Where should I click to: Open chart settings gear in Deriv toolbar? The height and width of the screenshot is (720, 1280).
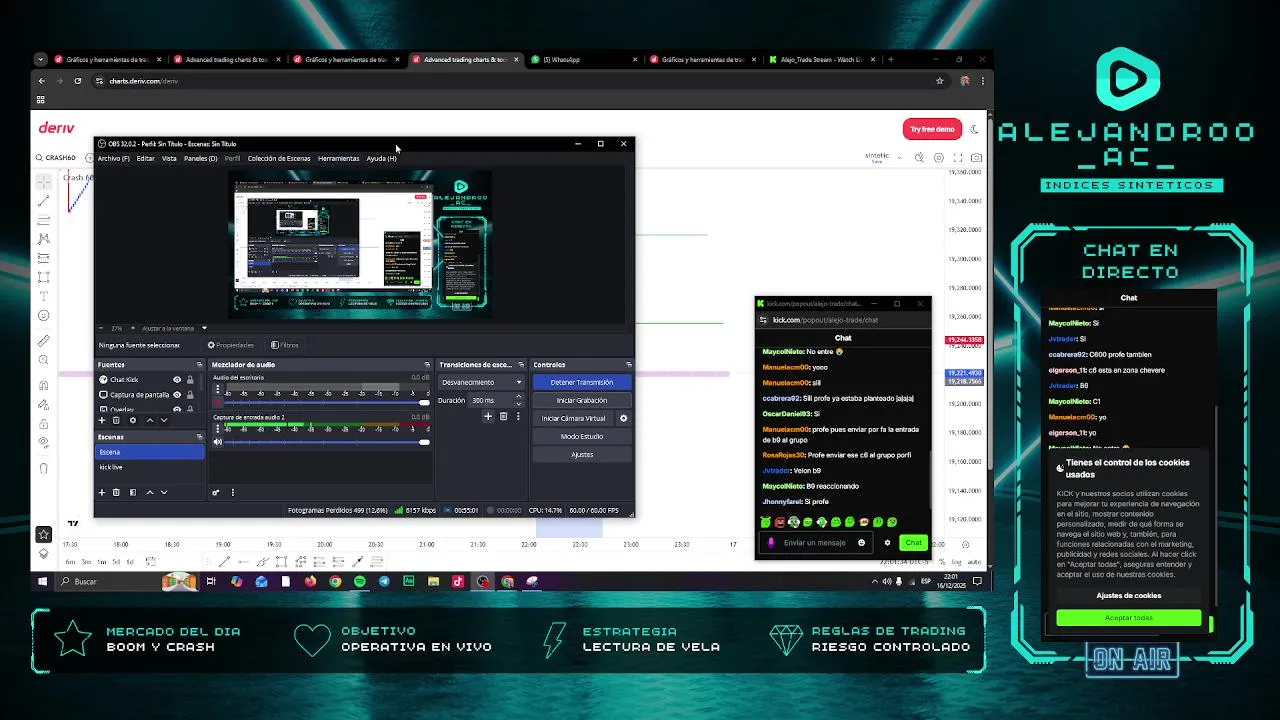[938, 157]
